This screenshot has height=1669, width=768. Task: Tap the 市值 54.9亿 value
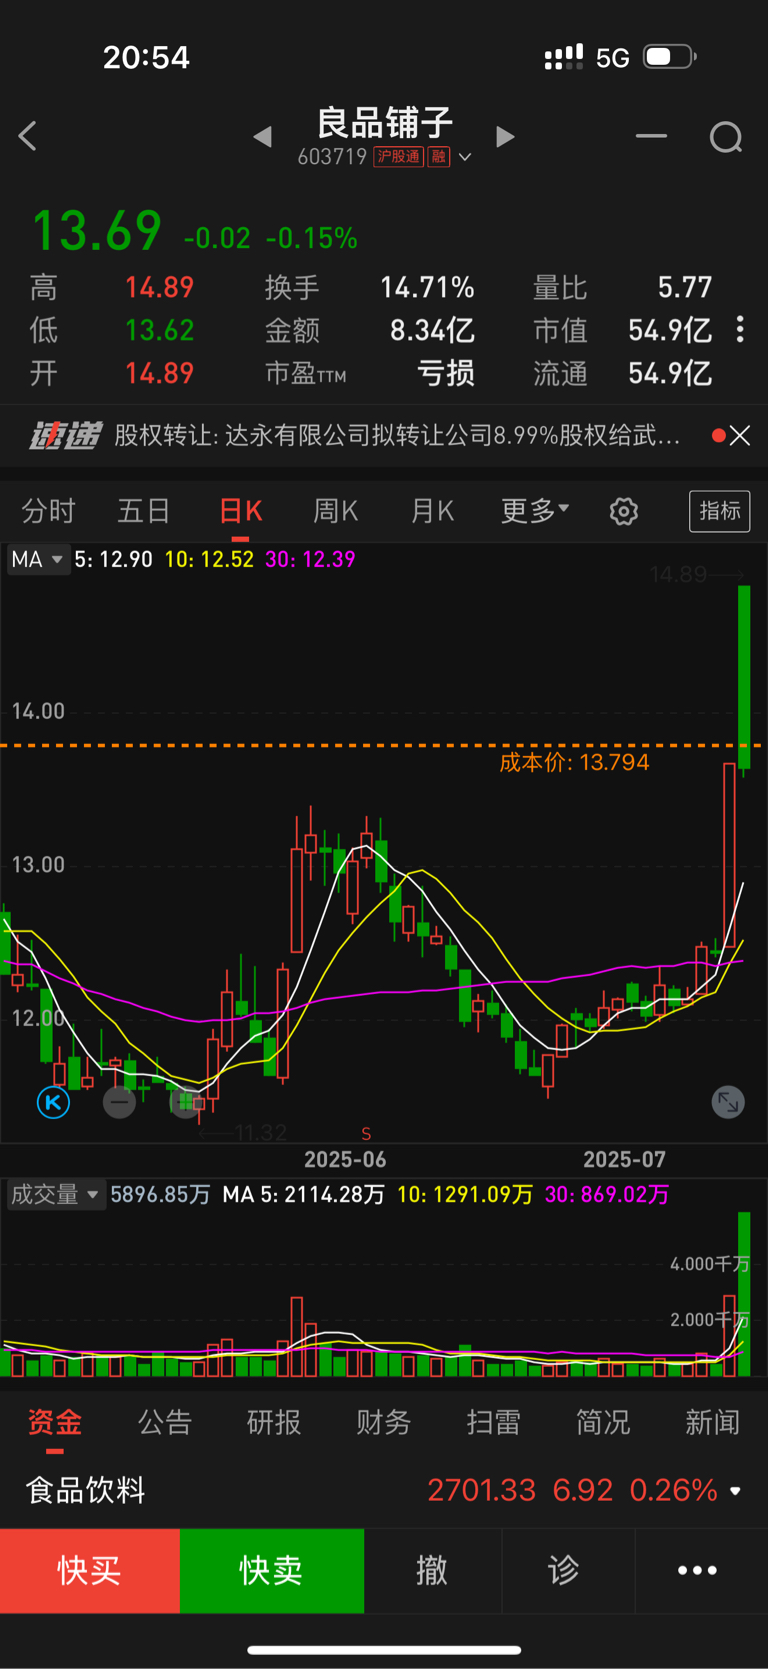[670, 331]
